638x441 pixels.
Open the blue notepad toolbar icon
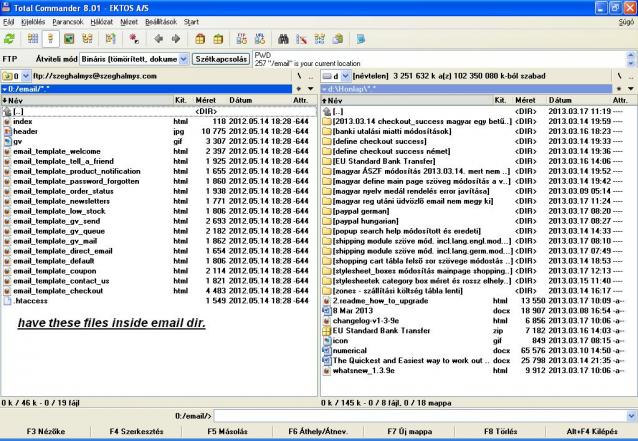tap(361, 39)
